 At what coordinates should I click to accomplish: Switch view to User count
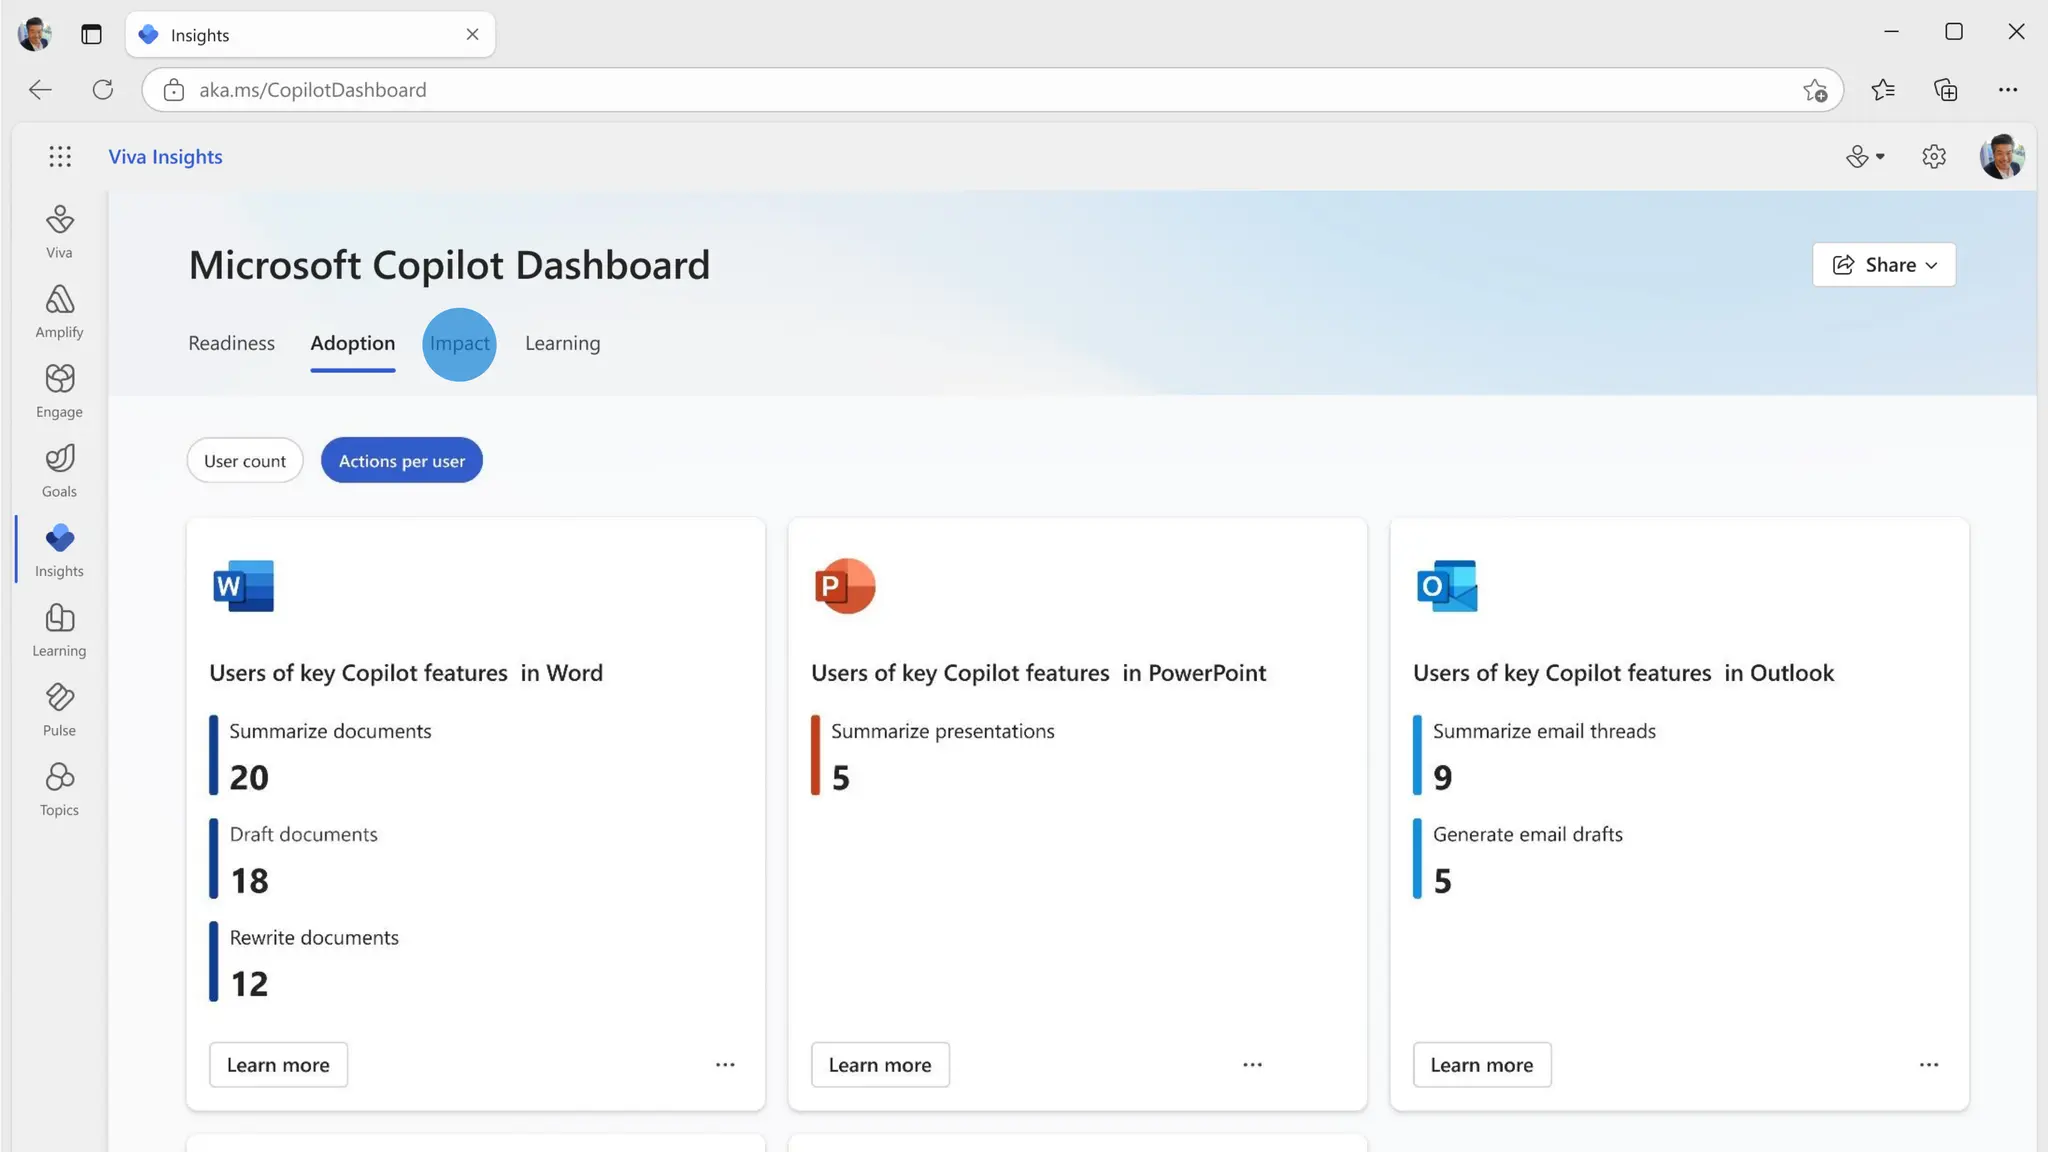click(245, 461)
